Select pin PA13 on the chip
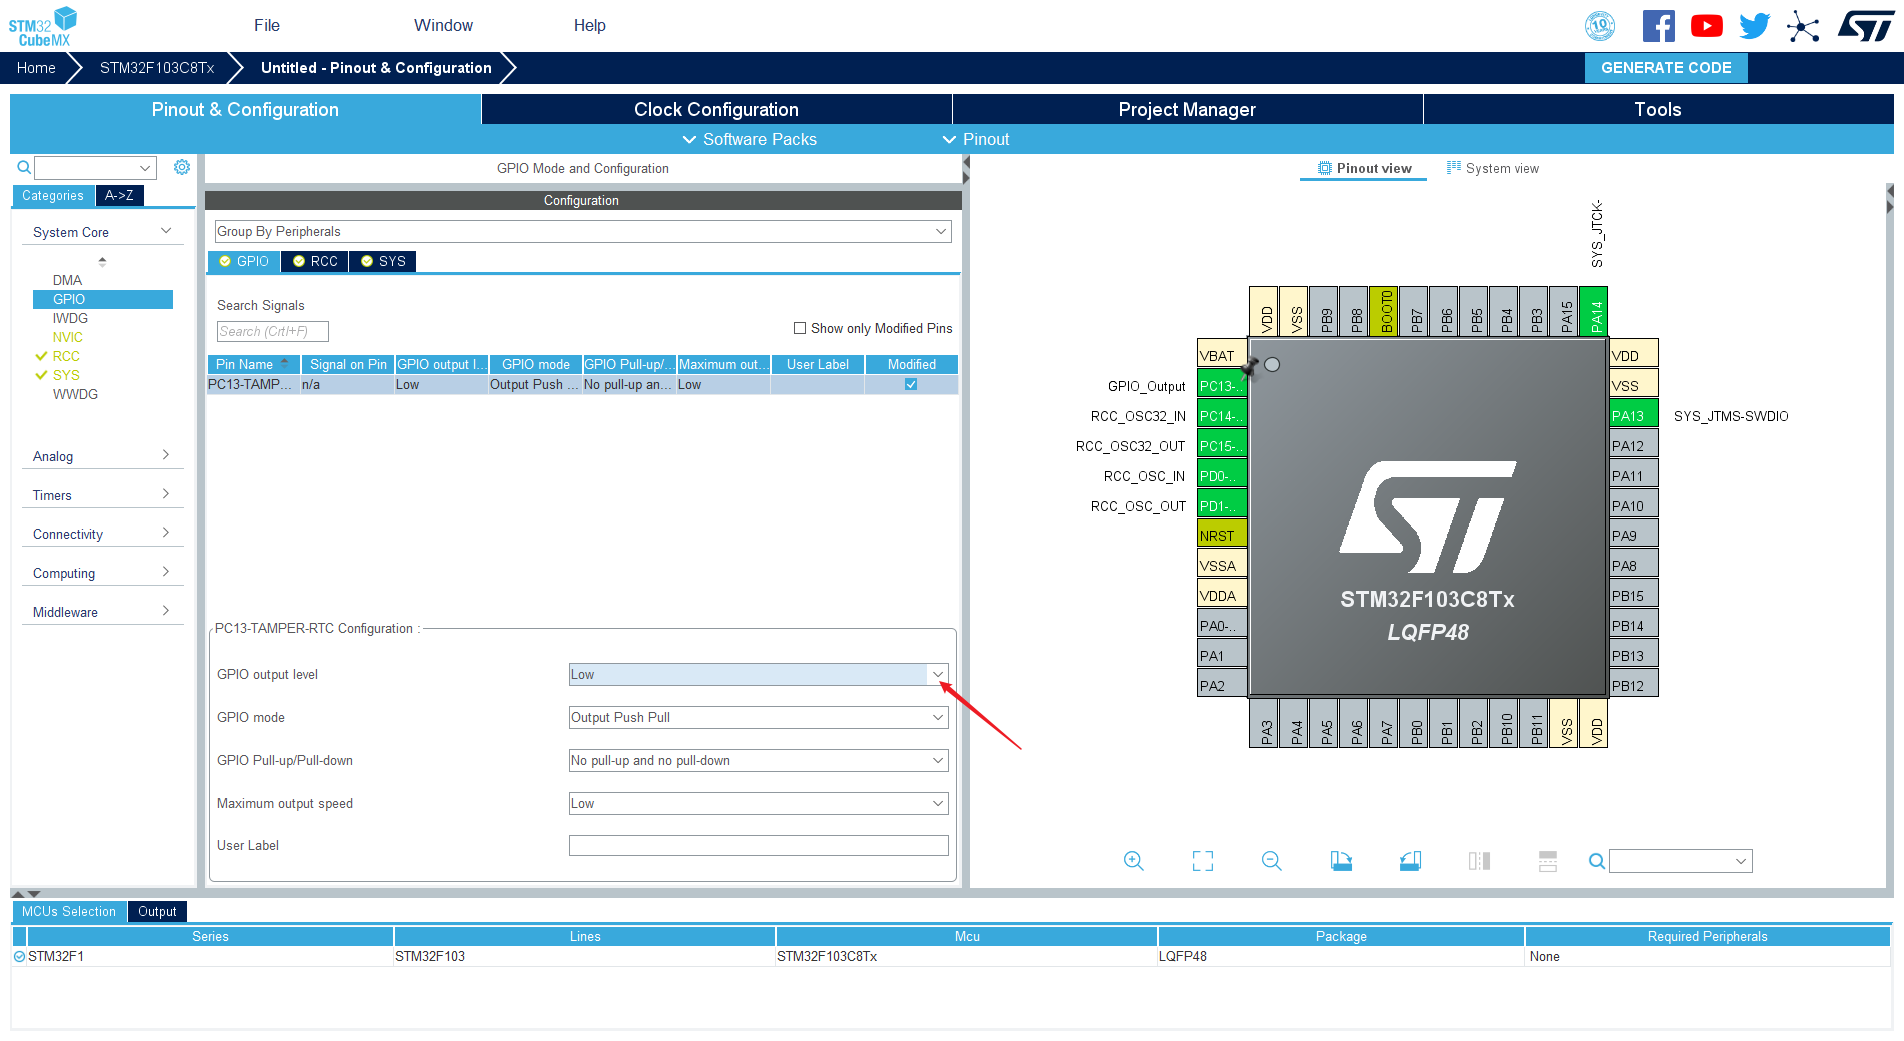Viewport: 1904px width, 1041px height. pyautogui.click(x=1634, y=416)
